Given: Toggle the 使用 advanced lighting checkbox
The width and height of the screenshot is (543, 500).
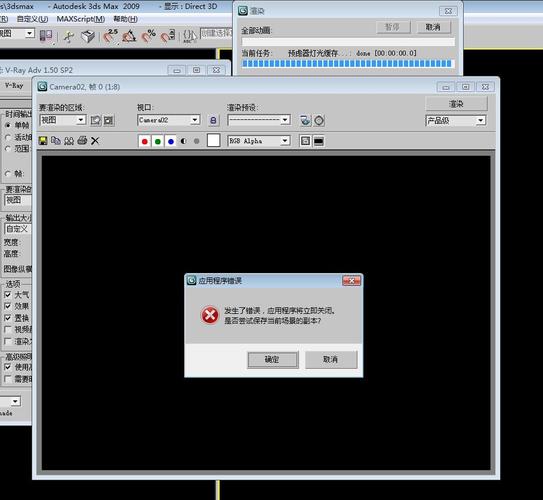Looking at the screenshot, I should [x=8, y=367].
